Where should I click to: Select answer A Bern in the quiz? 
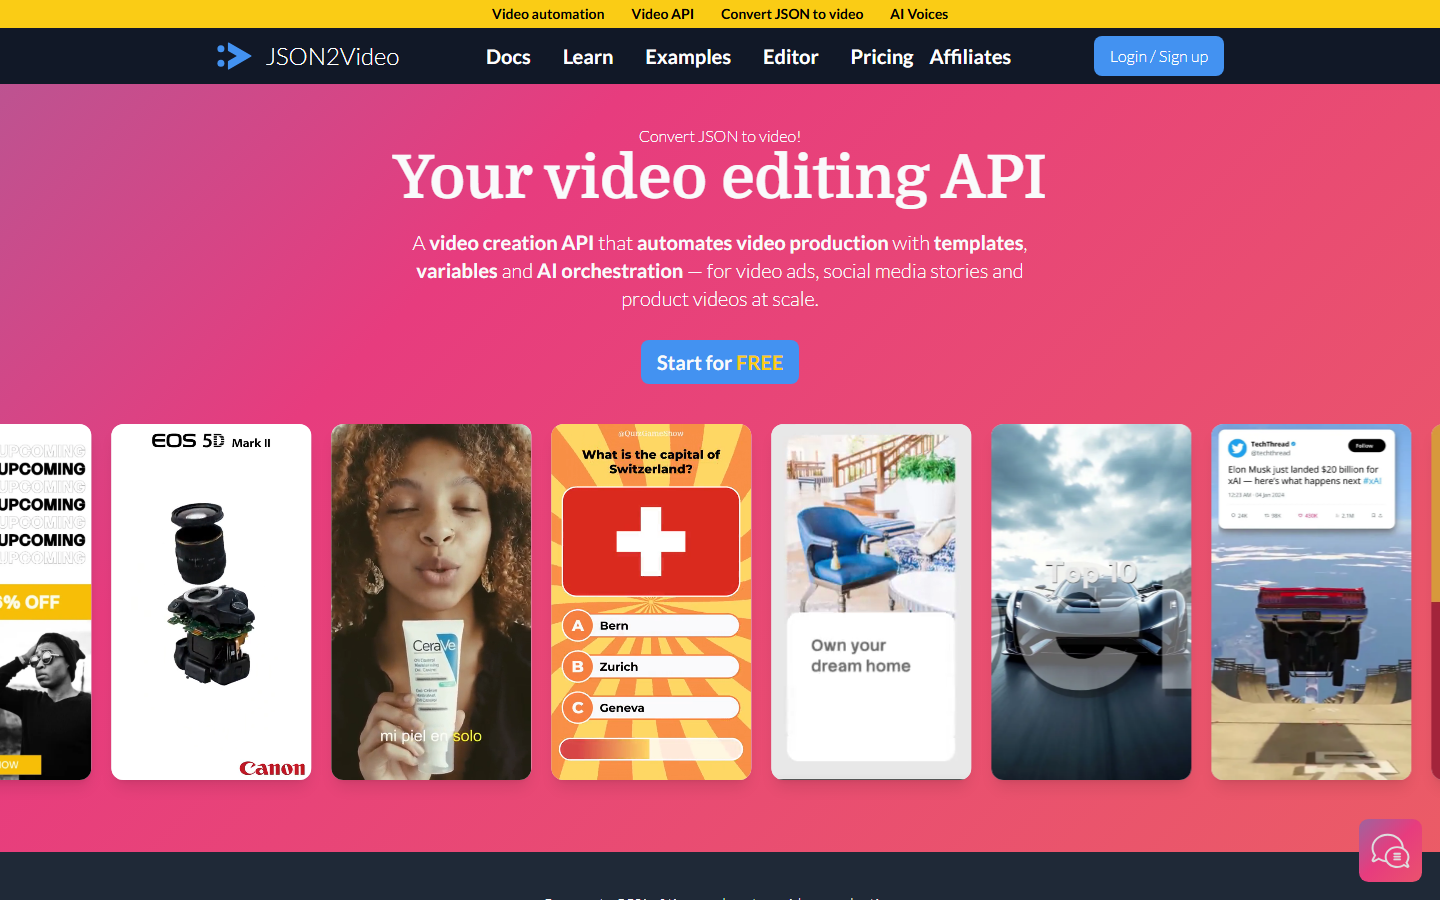pyautogui.click(x=650, y=625)
